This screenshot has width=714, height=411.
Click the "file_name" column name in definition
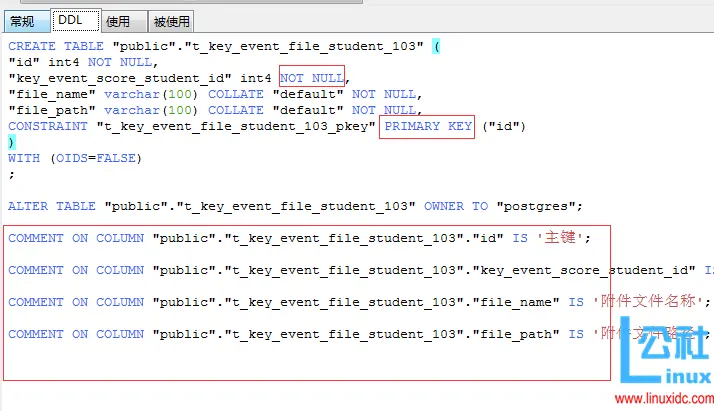point(52,94)
